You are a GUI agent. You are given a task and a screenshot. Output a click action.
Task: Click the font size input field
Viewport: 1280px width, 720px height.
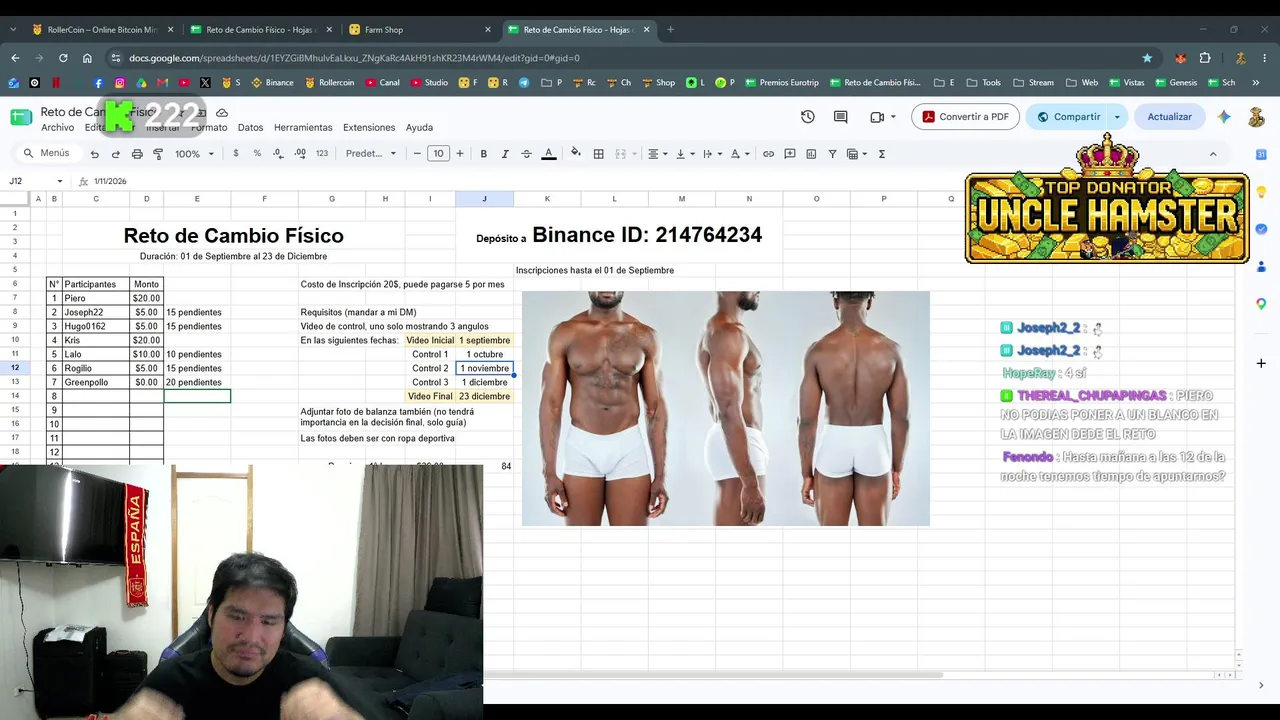[x=439, y=154]
